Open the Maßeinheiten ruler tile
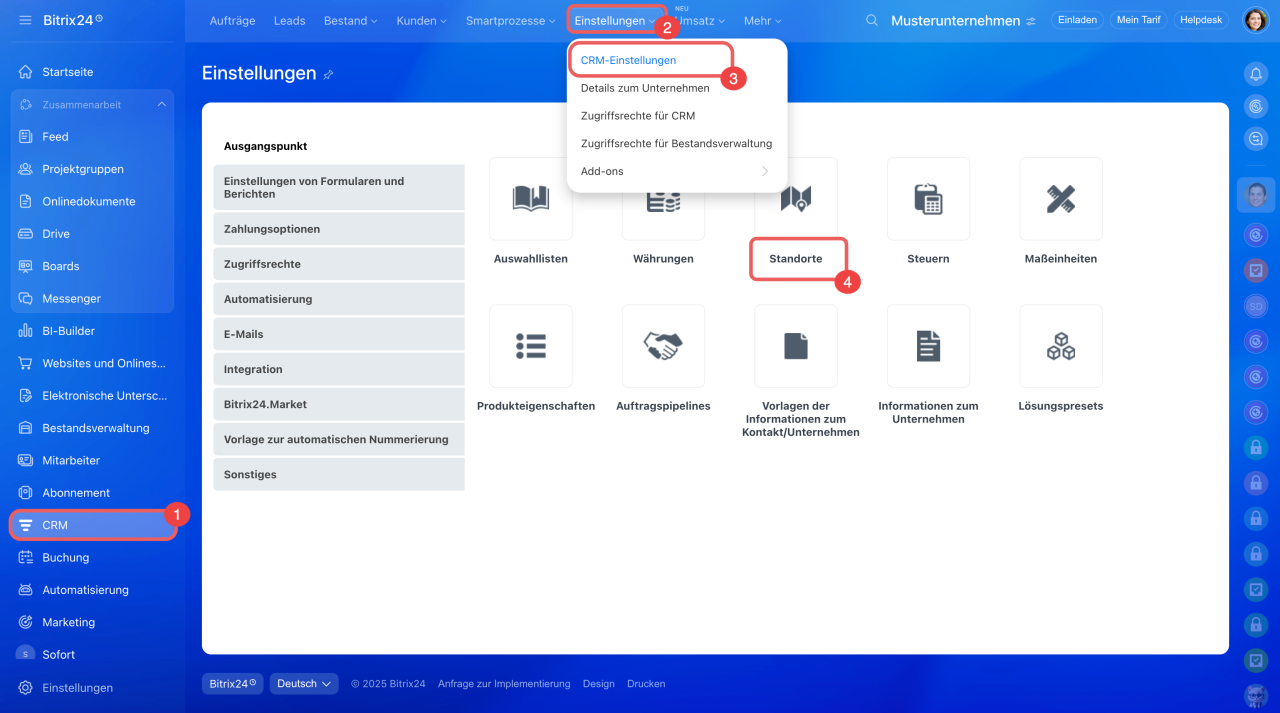1280x713 pixels. pyautogui.click(x=1061, y=199)
